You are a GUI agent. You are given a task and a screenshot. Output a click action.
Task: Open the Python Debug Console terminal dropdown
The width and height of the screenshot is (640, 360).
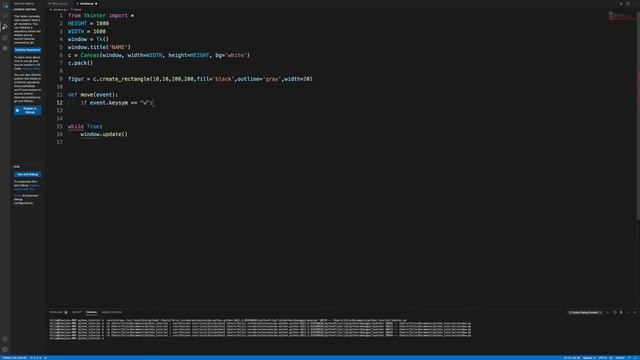[585, 312]
